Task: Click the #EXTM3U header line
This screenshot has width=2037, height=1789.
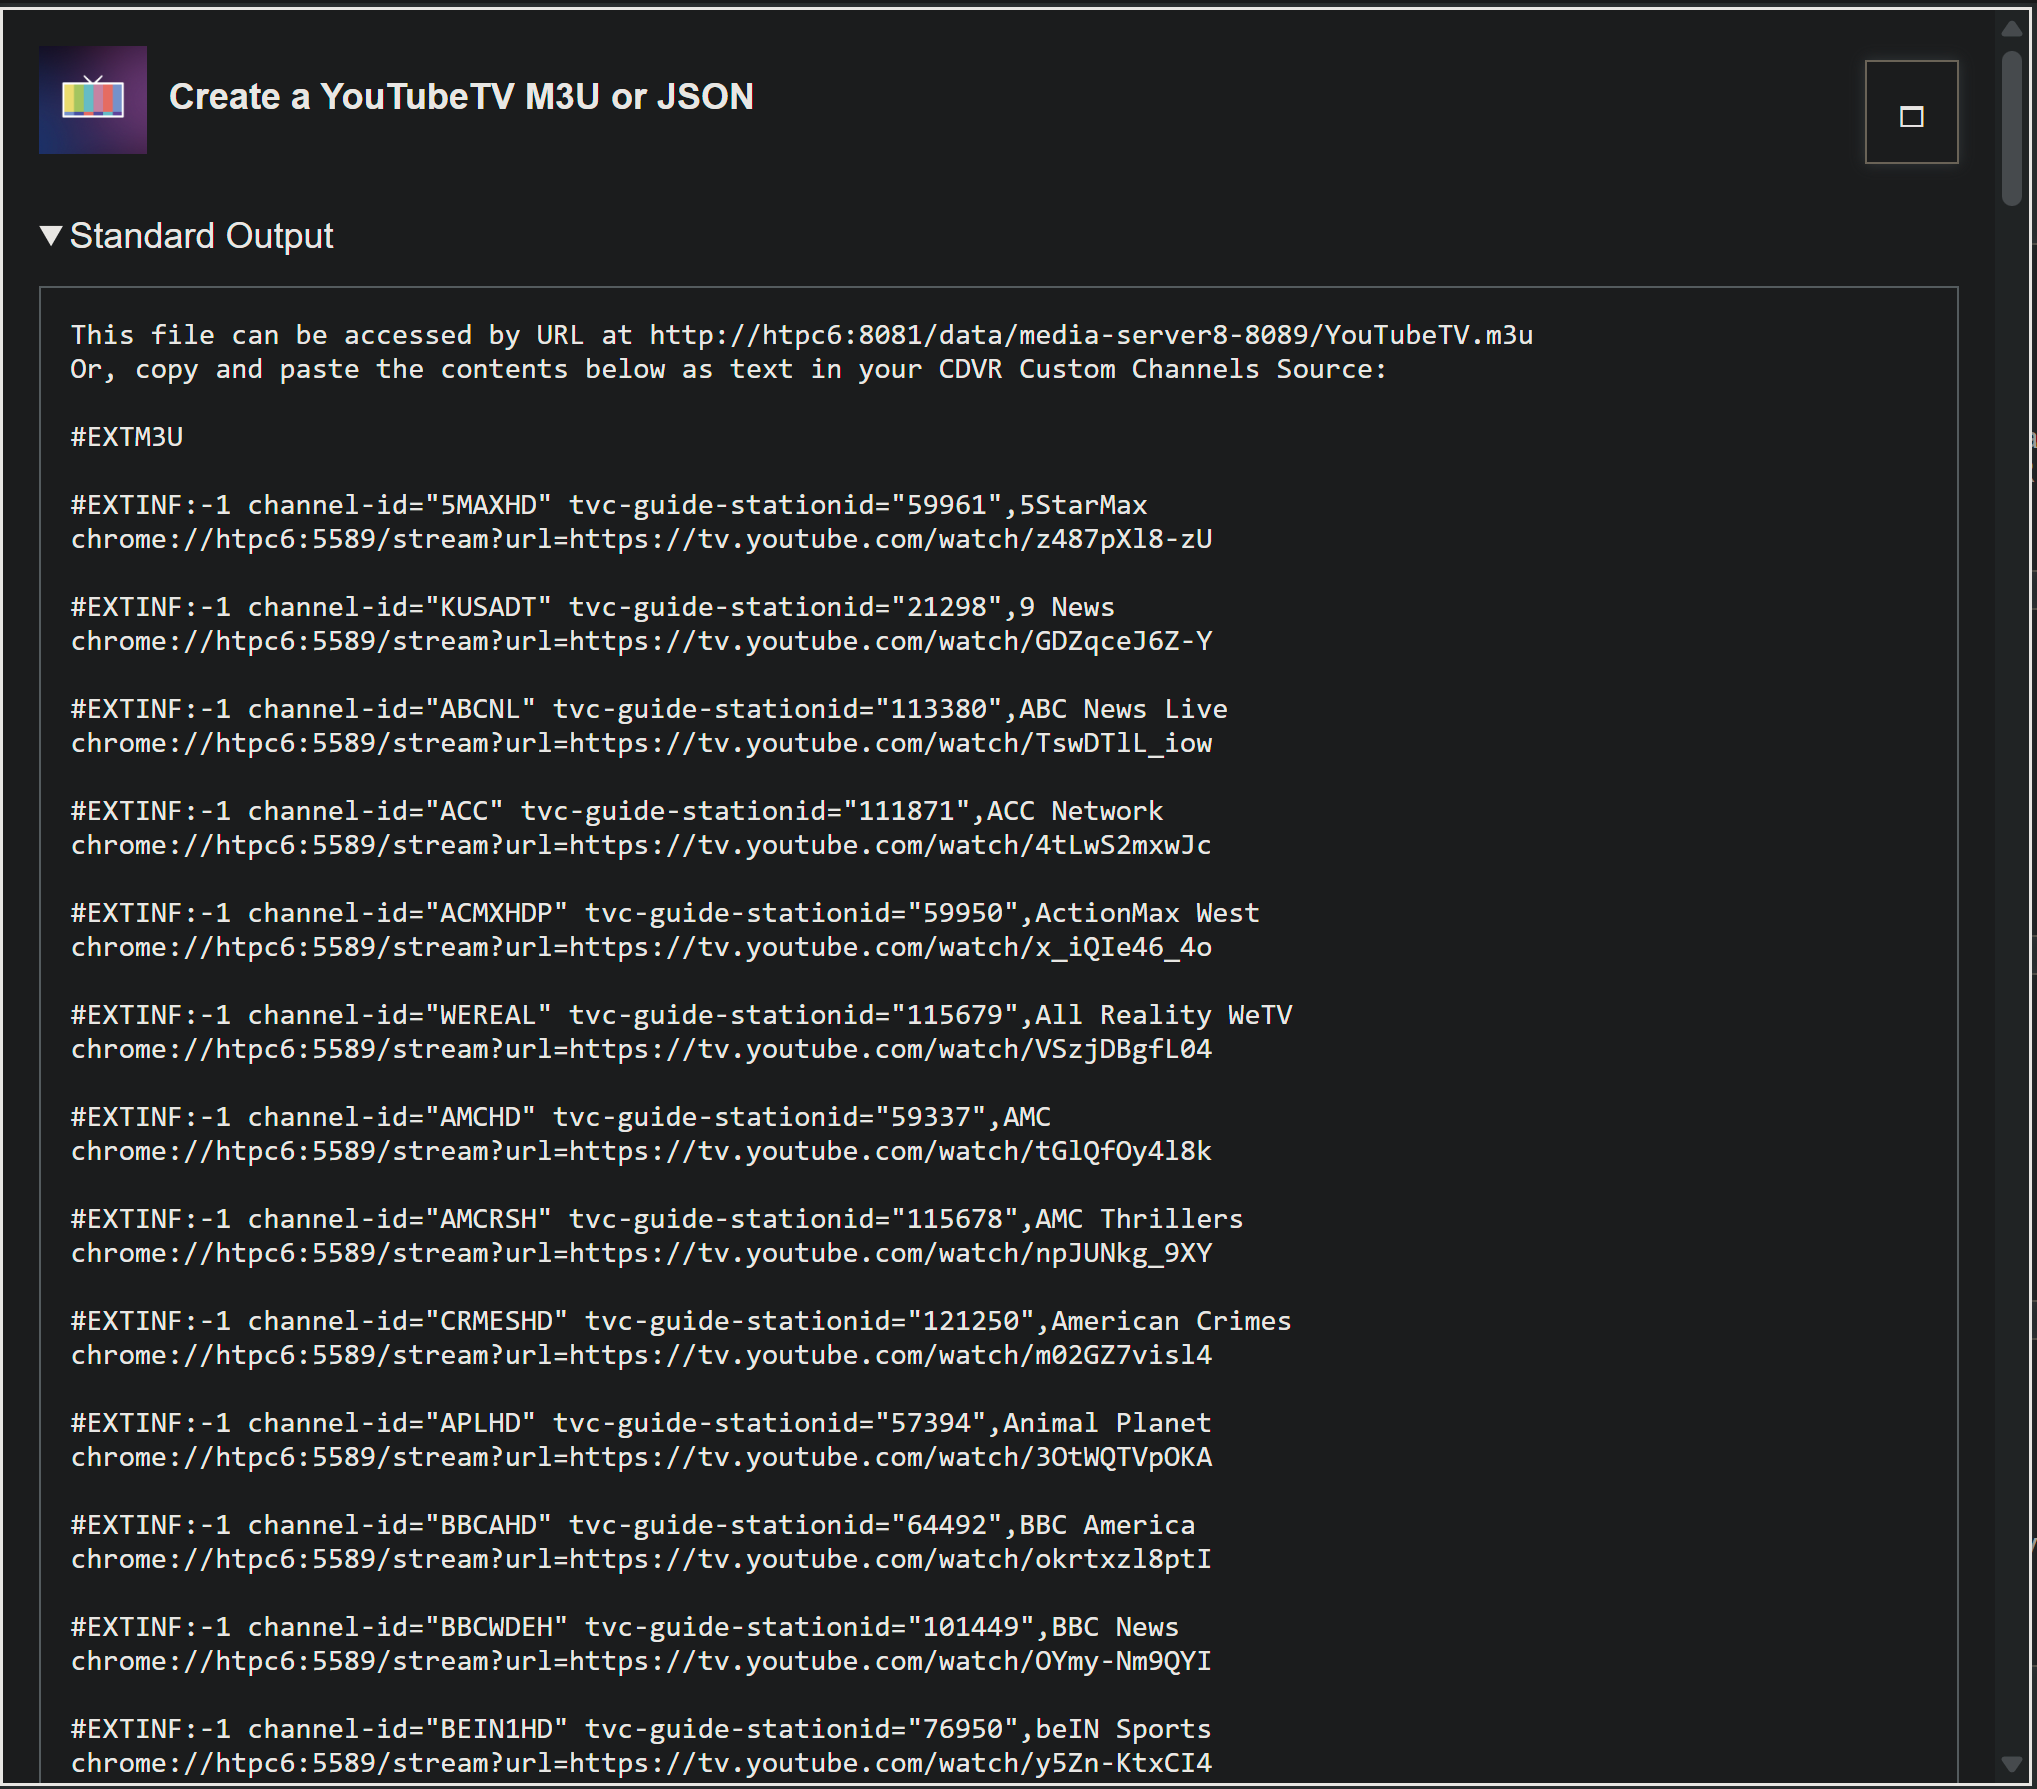Action: pyautogui.click(x=127, y=437)
